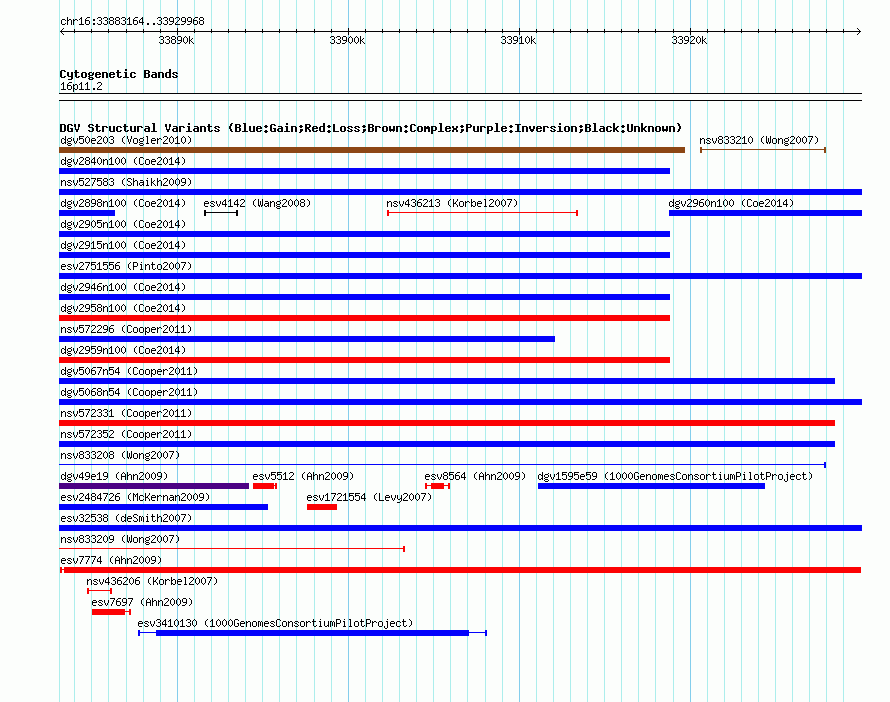Click dgv2958n100 (Coe2014) red loss bar
890x702 pixels.
click(364, 318)
